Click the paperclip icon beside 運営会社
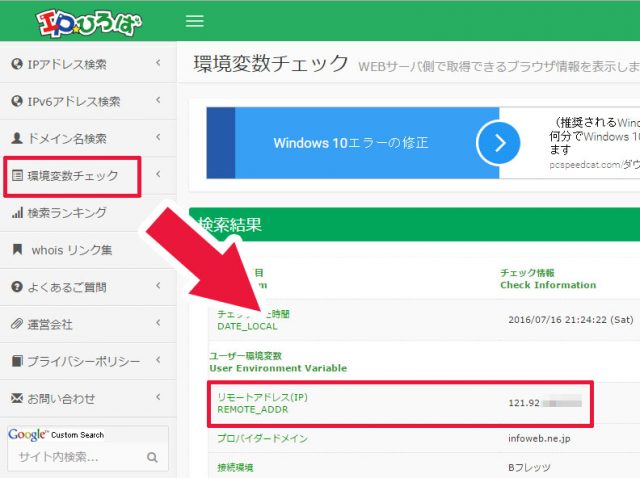This screenshot has height=478, width=640. pos(16,324)
